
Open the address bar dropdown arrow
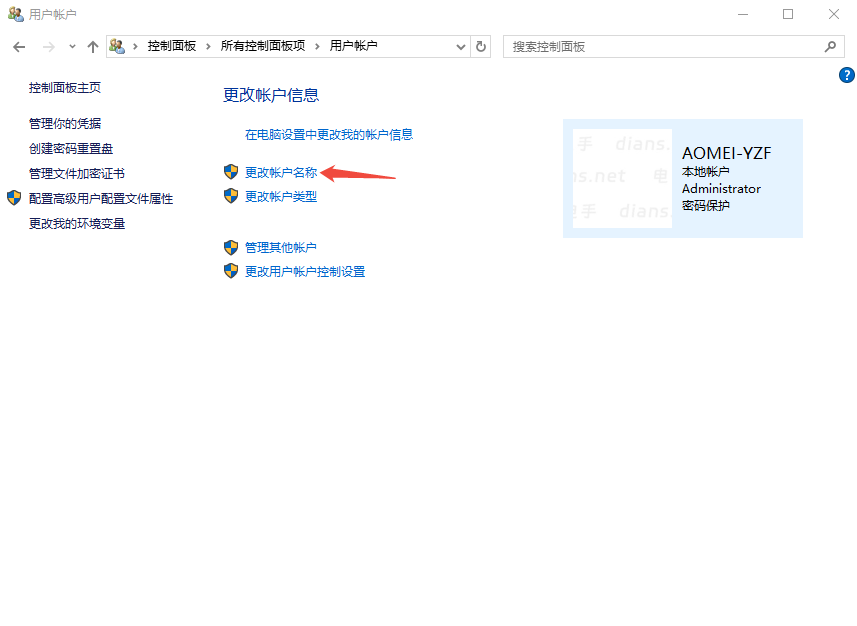460,46
